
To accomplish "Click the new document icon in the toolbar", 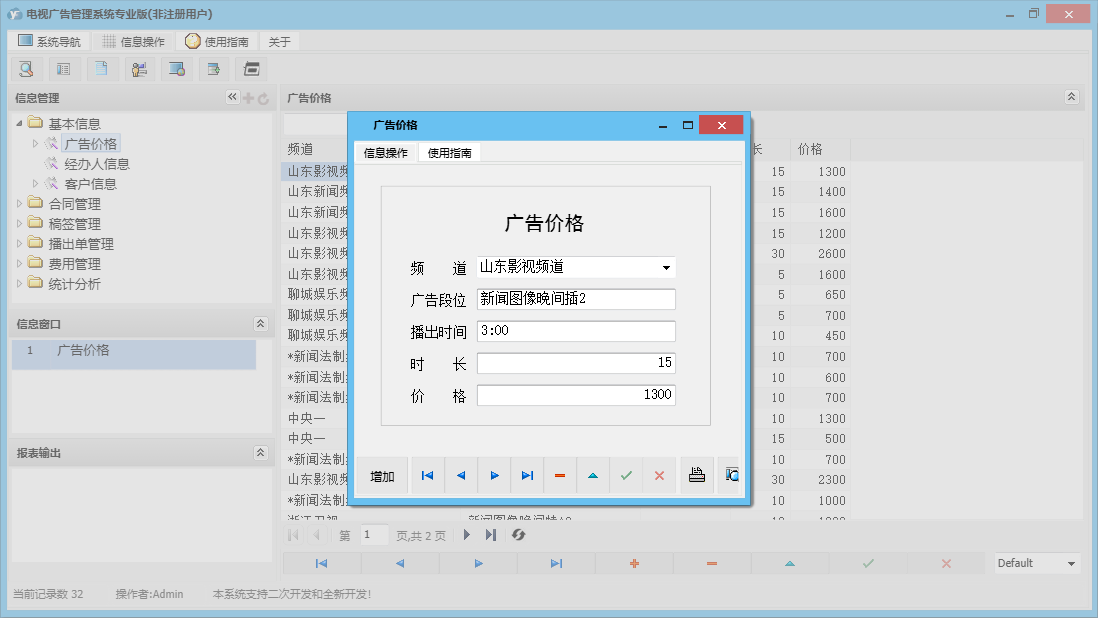I will (x=101, y=68).
